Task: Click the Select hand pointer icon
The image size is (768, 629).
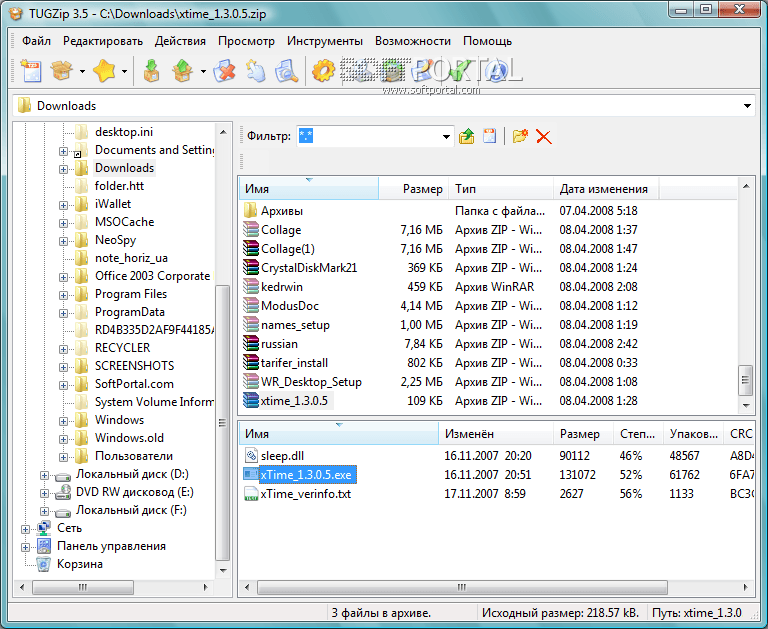Action: pyautogui.click(x=255, y=71)
